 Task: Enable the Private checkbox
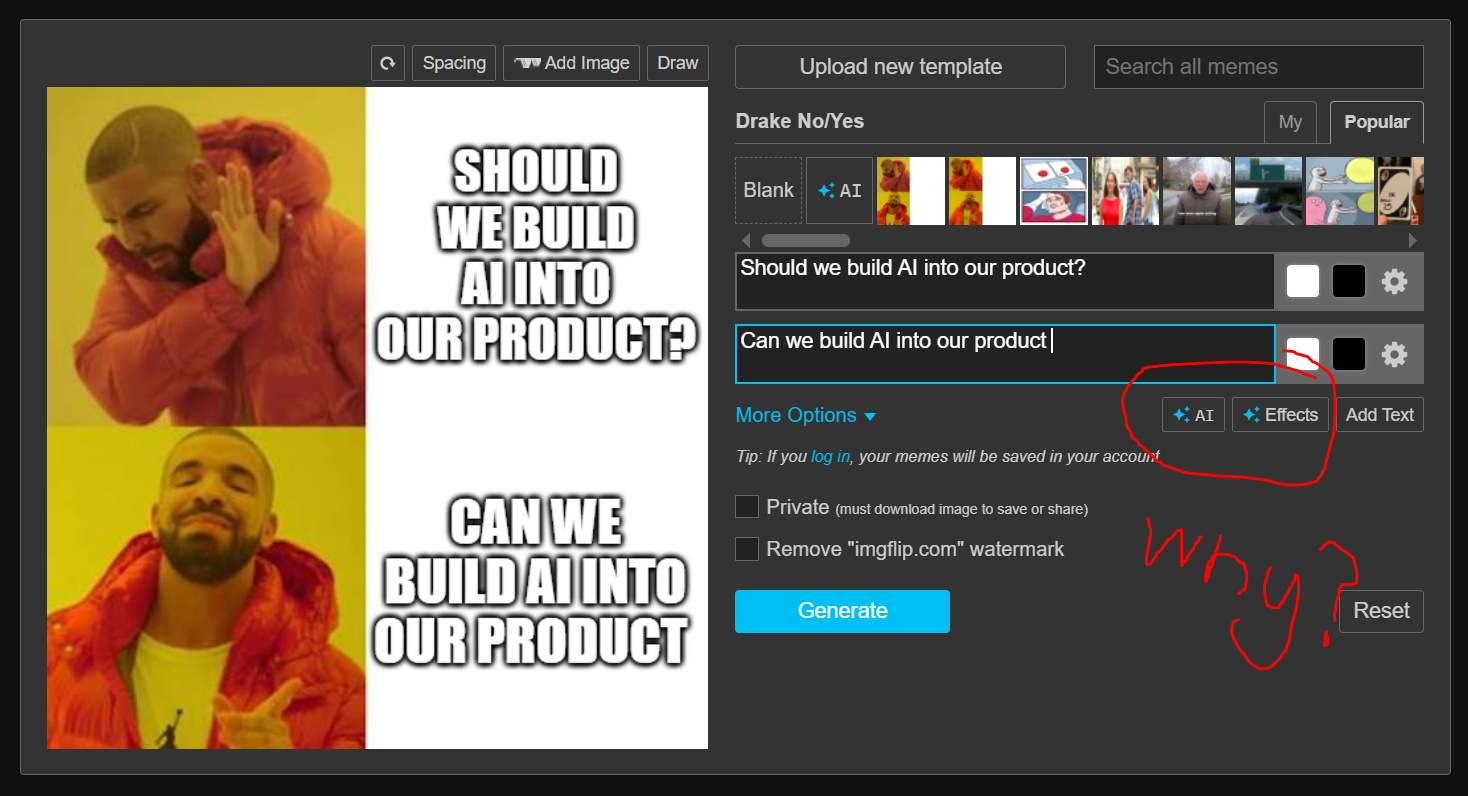pyautogui.click(x=747, y=507)
